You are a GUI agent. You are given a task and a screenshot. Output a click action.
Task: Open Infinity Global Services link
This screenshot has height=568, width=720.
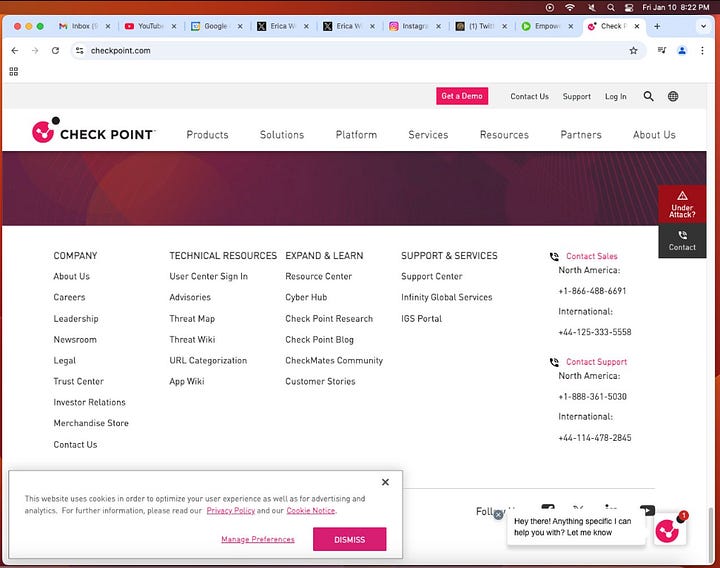click(446, 297)
